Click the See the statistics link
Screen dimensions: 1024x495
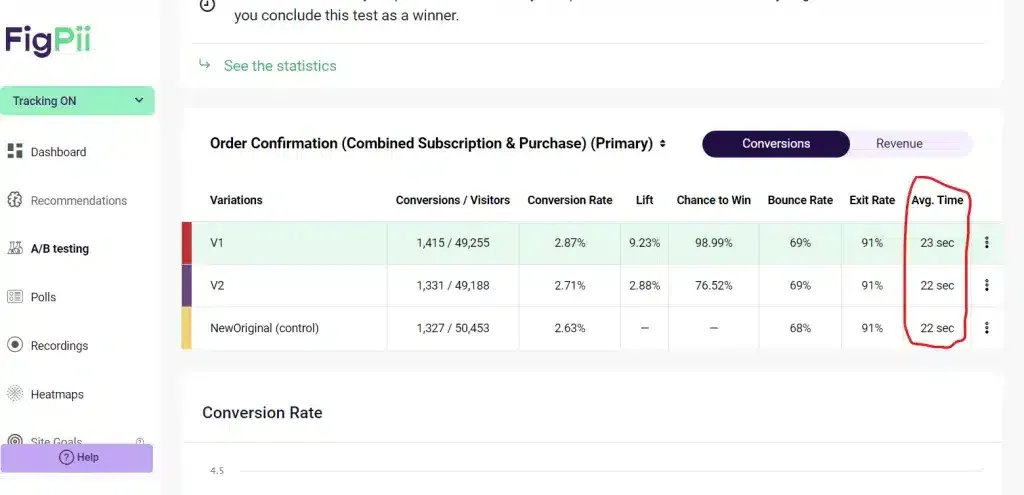click(x=280, y=65)
